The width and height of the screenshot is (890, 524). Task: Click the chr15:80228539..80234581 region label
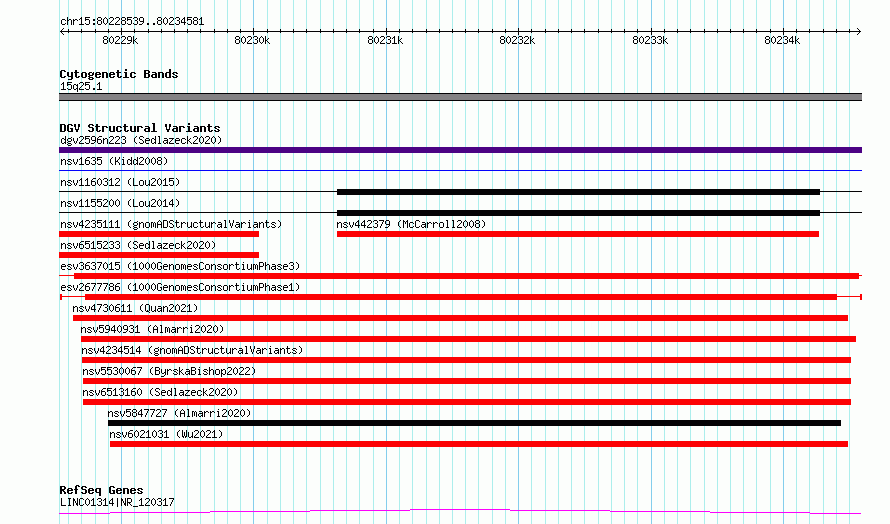tap(132, 22)
